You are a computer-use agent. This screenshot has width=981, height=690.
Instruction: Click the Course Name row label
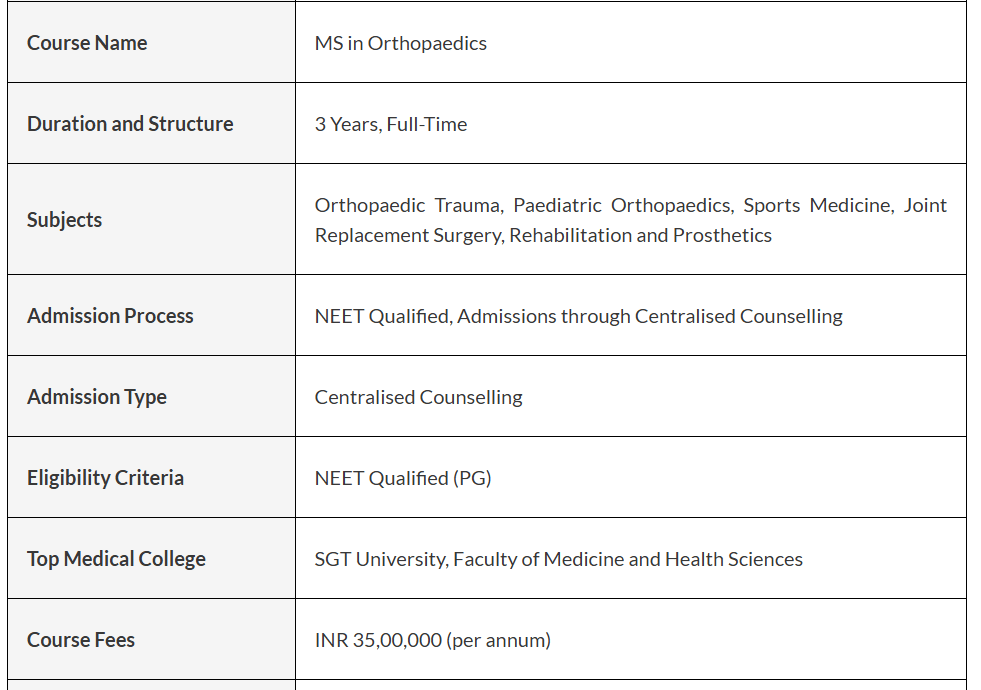pos(87,43)
